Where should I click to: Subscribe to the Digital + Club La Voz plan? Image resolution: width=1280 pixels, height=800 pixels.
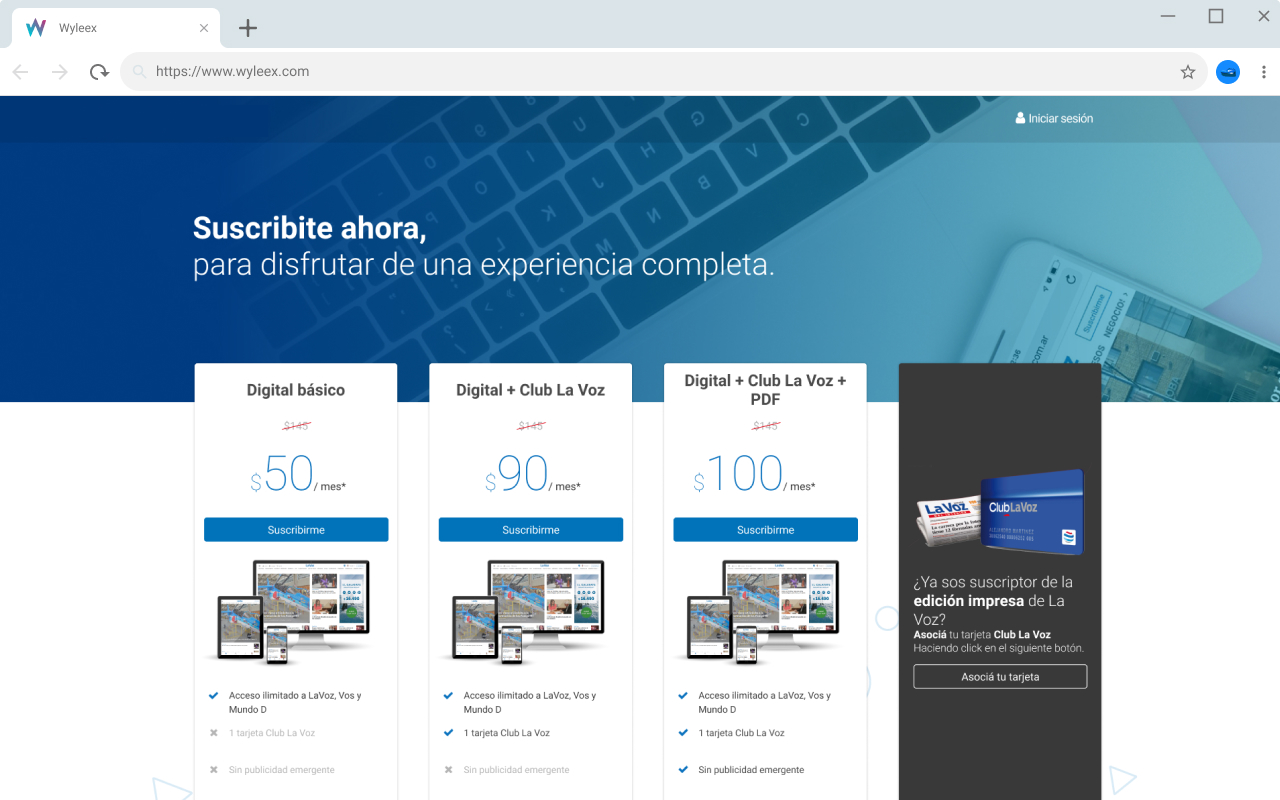531,530
